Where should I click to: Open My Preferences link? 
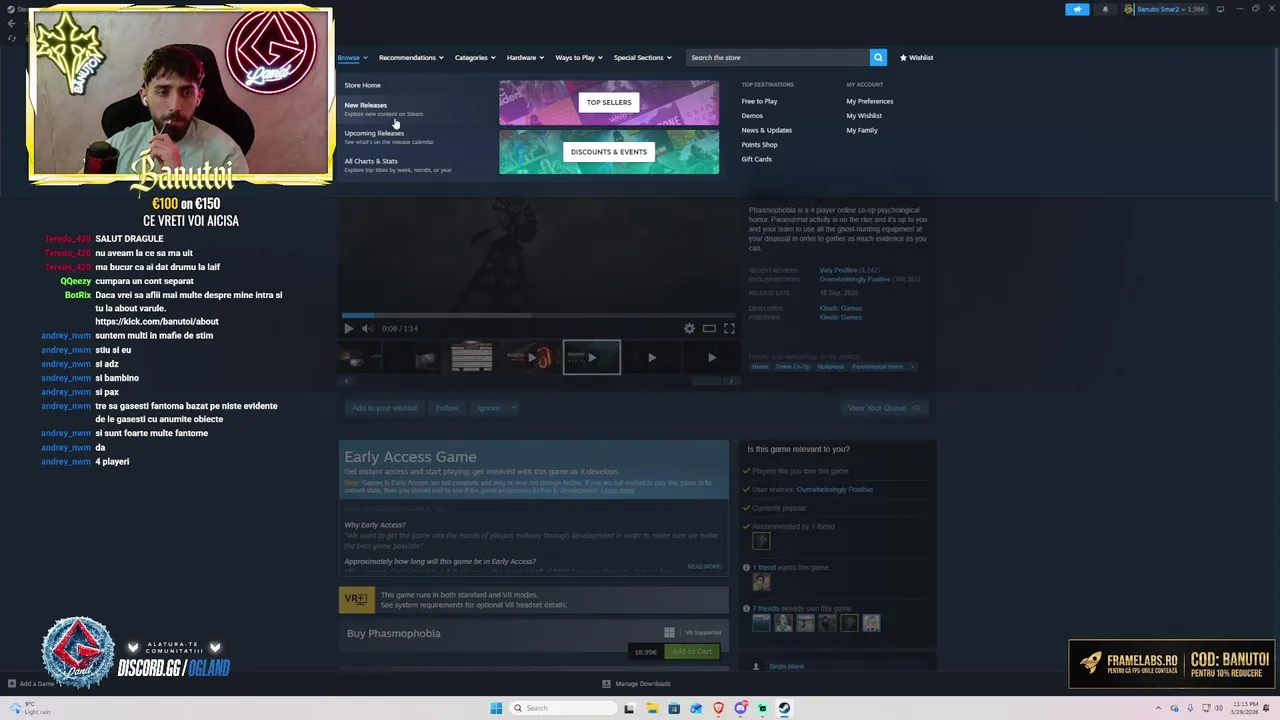[869, 101]
